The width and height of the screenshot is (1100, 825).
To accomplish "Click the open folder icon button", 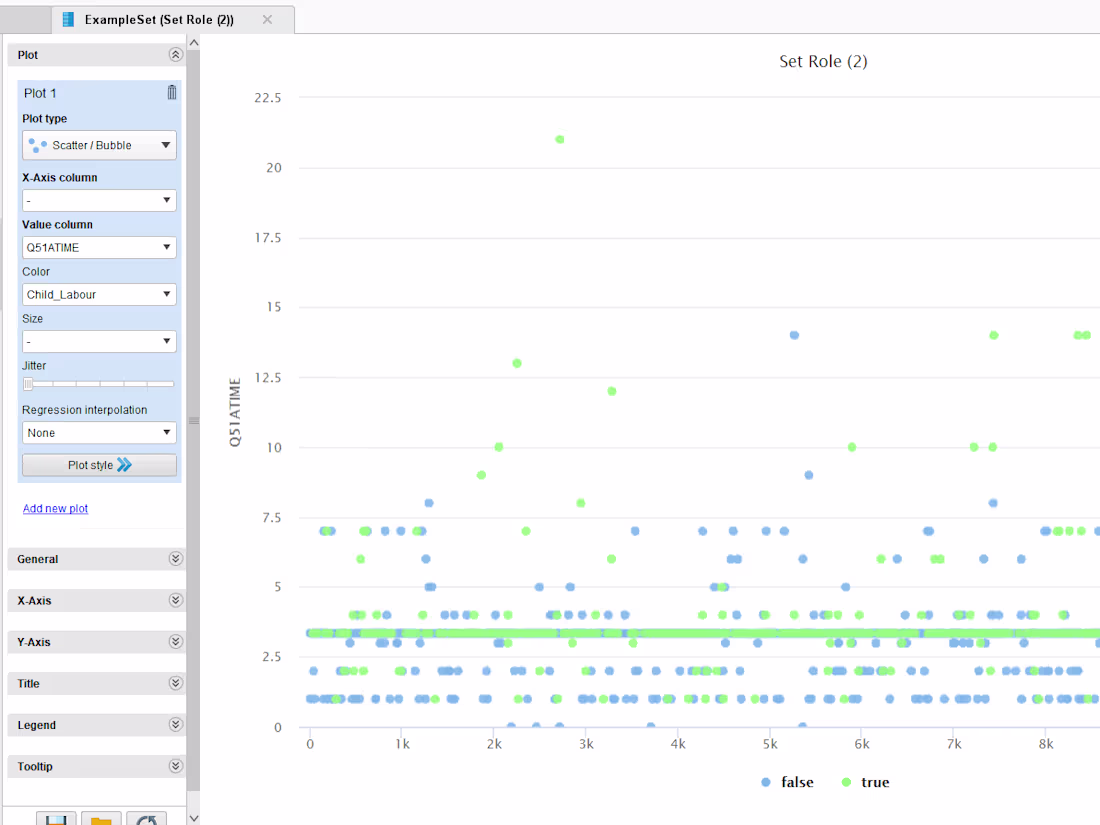I will 101,819.
